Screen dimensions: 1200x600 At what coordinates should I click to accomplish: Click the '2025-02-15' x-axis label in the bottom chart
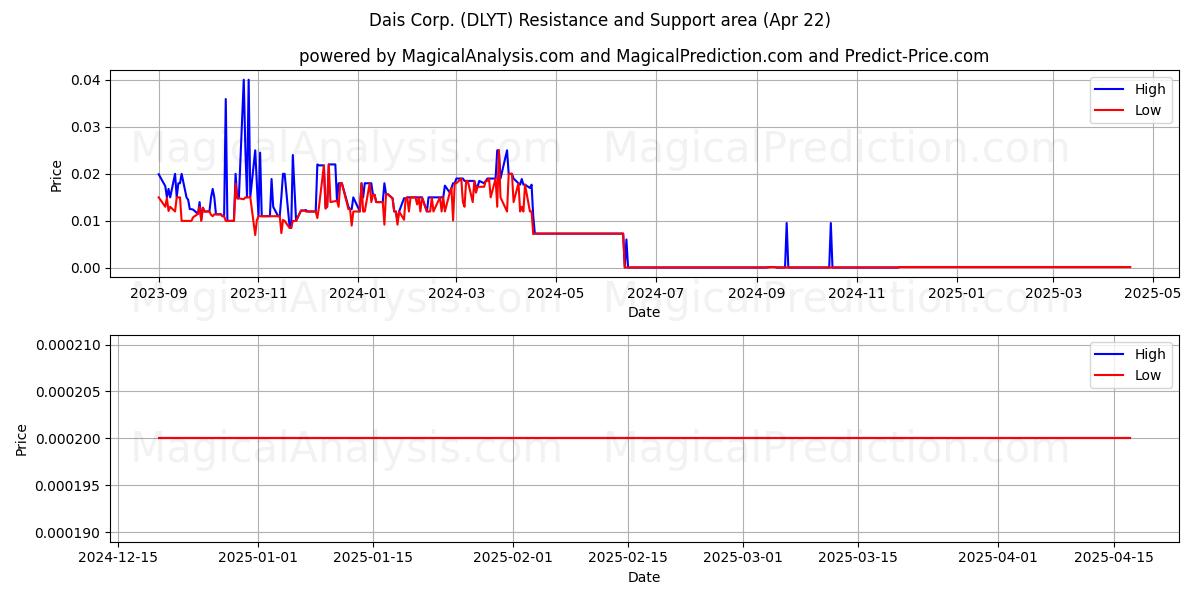pyautogui.click(x=628, y=558)
